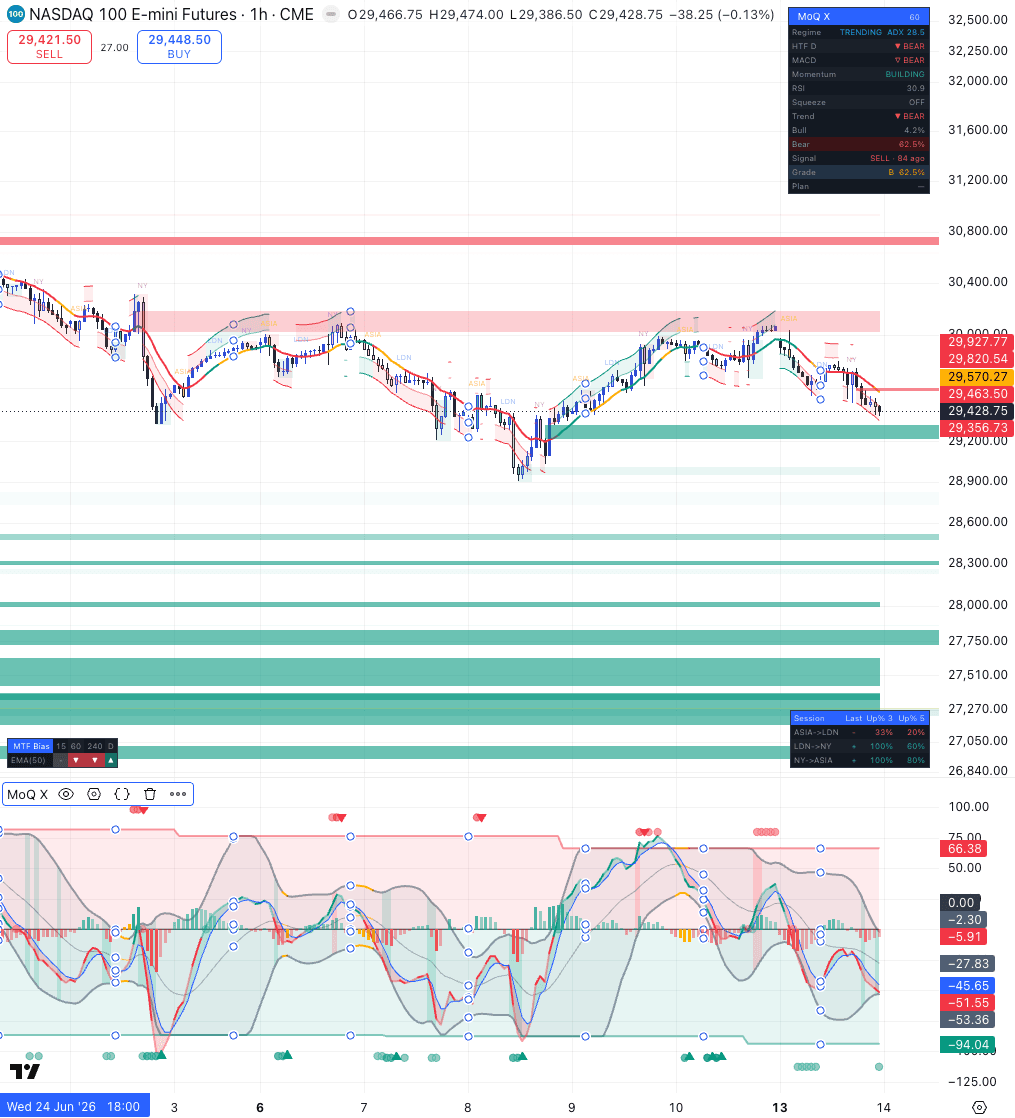Click the red 66.38 oscillator value label
Screen dimensions: 1015x1118
[x=964, y=848]
